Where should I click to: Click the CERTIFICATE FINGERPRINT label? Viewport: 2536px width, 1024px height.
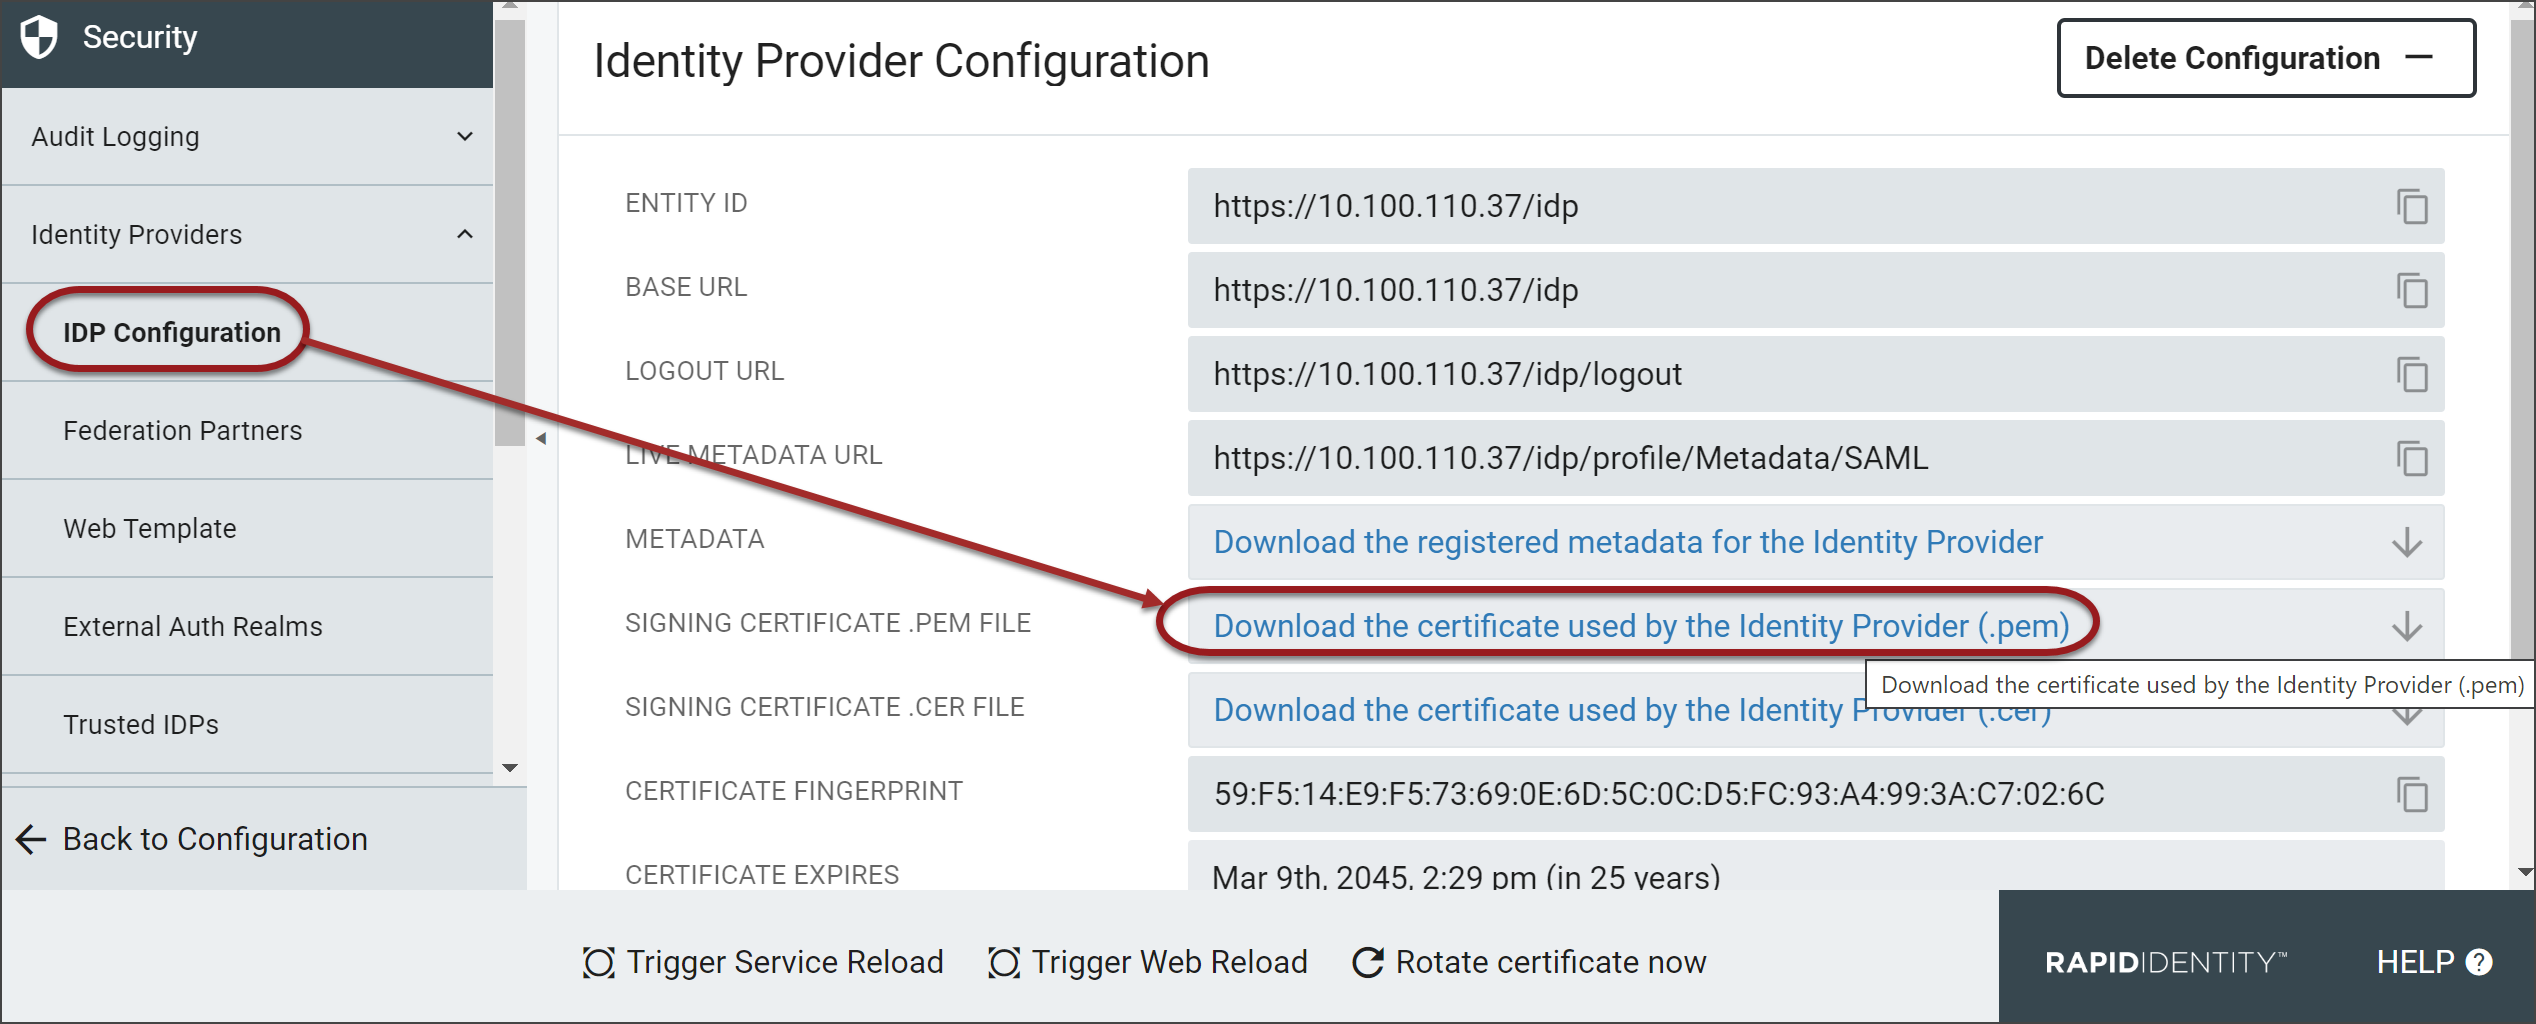tap(794, 791)
